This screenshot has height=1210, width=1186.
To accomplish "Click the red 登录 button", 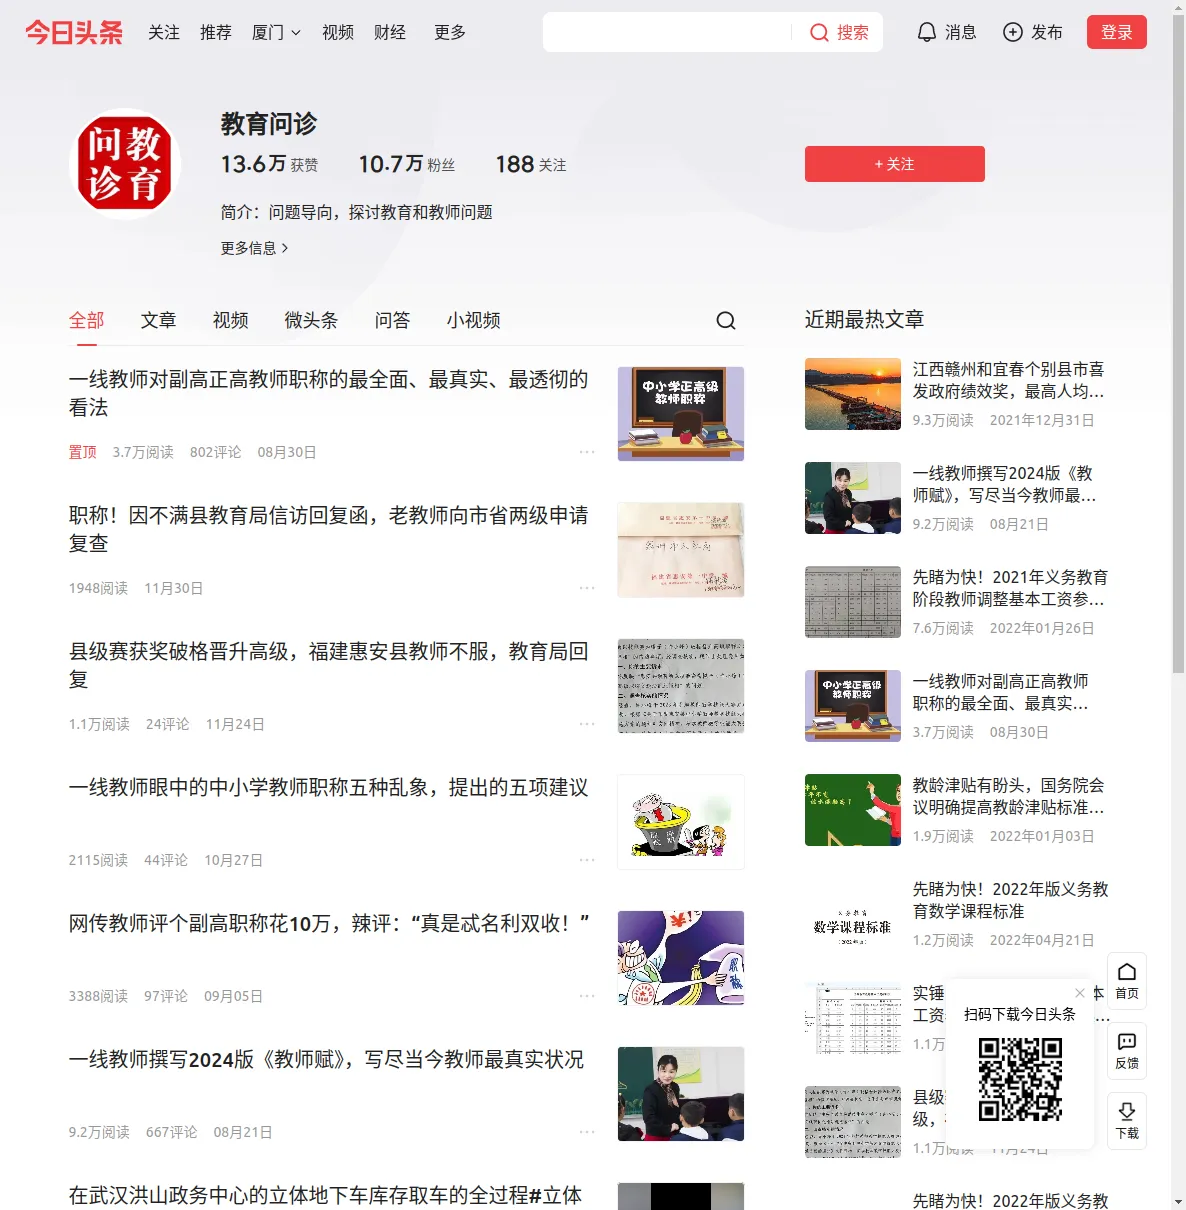I will pos(1117,32).
